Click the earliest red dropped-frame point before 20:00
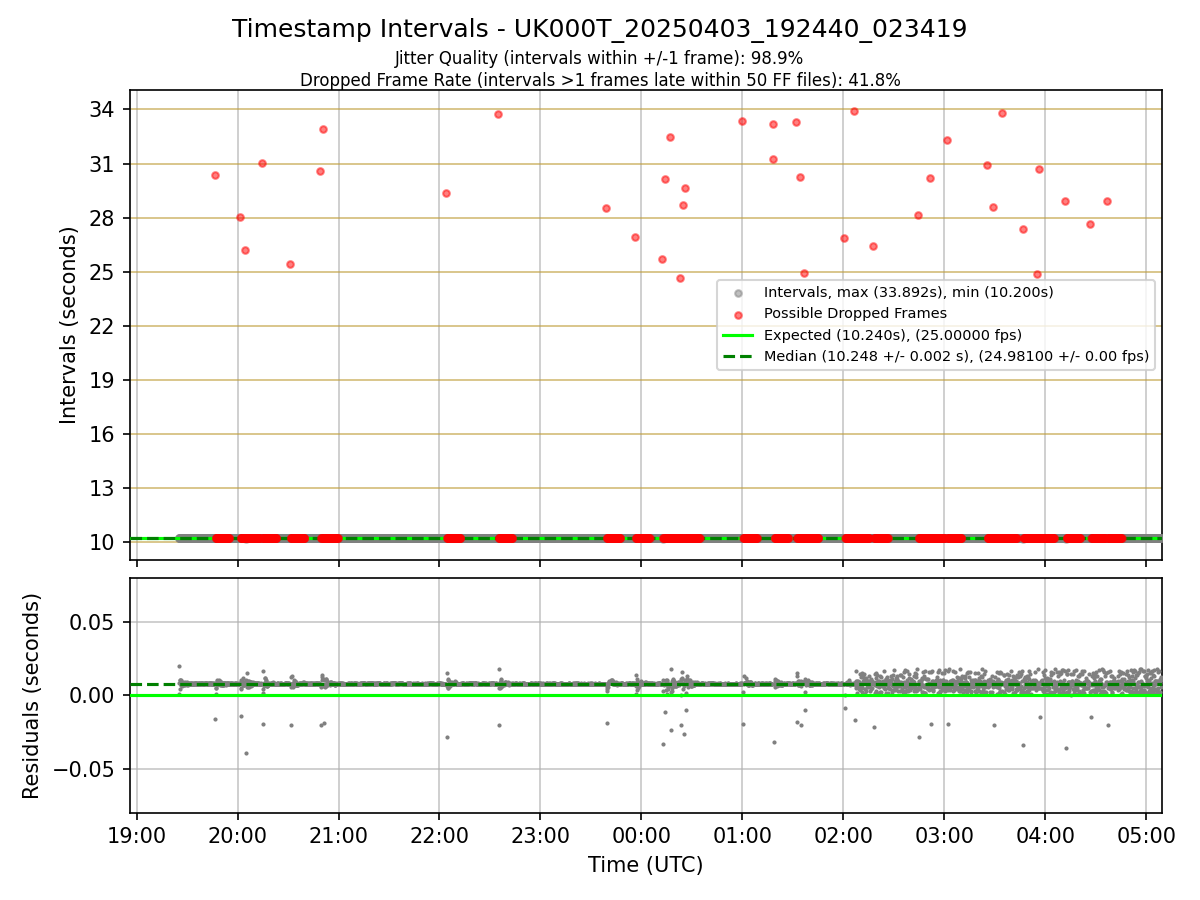 pos(215,175)
